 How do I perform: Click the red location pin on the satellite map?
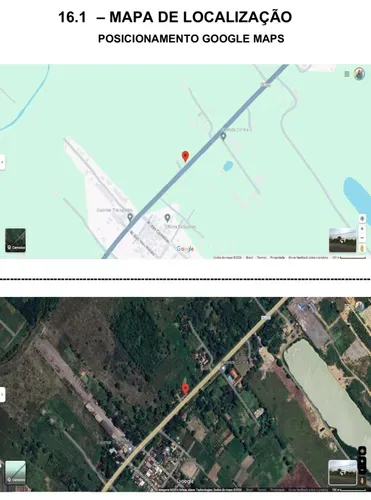[x=185, y=389]
